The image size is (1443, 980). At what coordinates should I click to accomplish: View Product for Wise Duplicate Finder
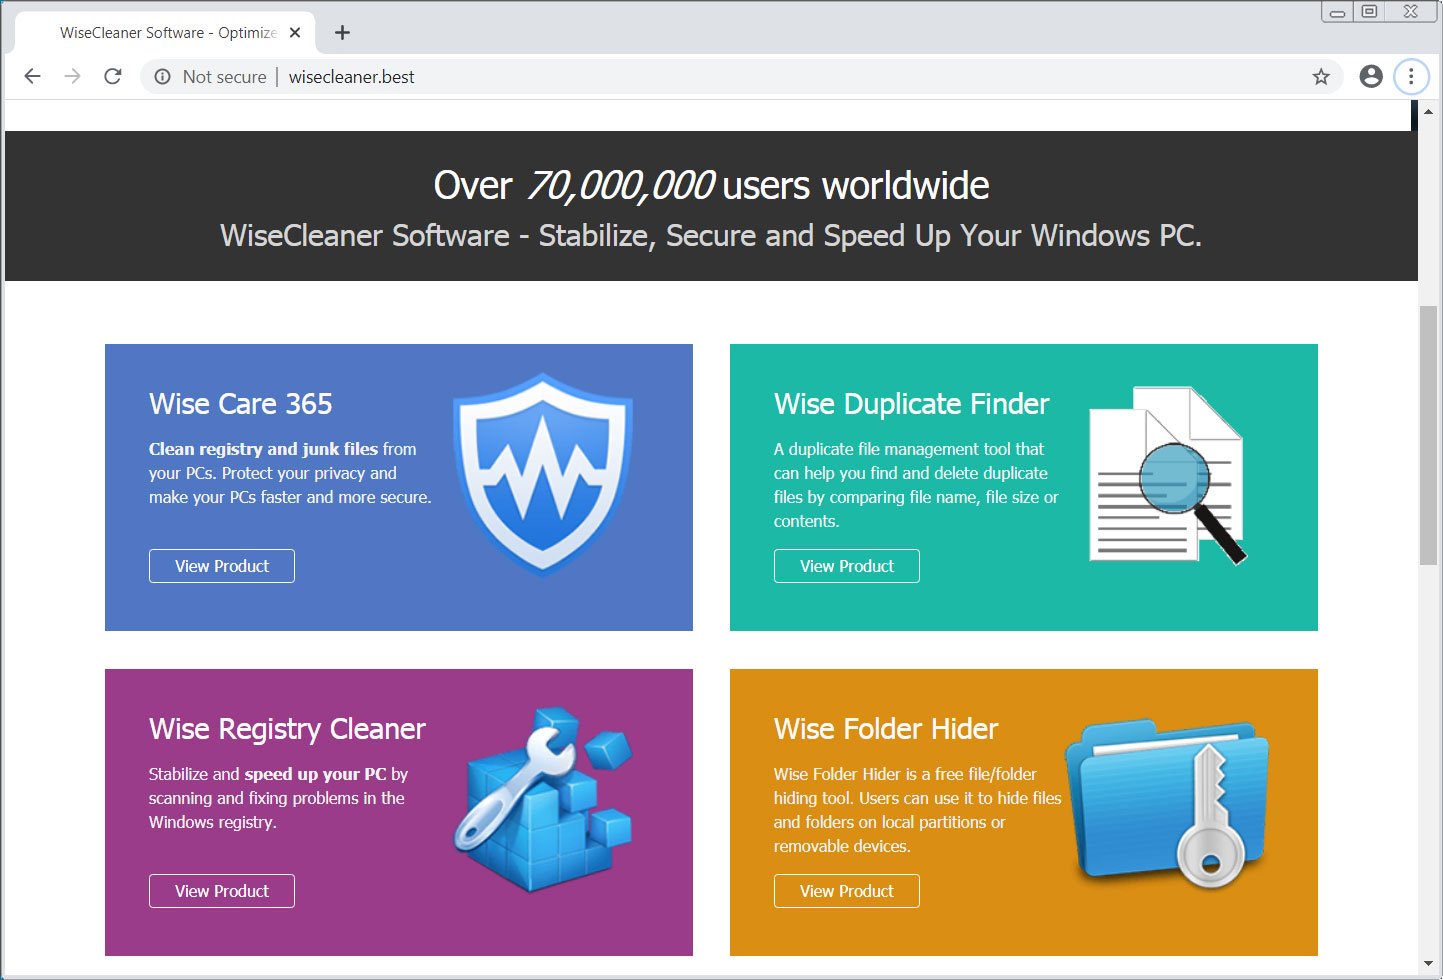[x=846, y=566]
